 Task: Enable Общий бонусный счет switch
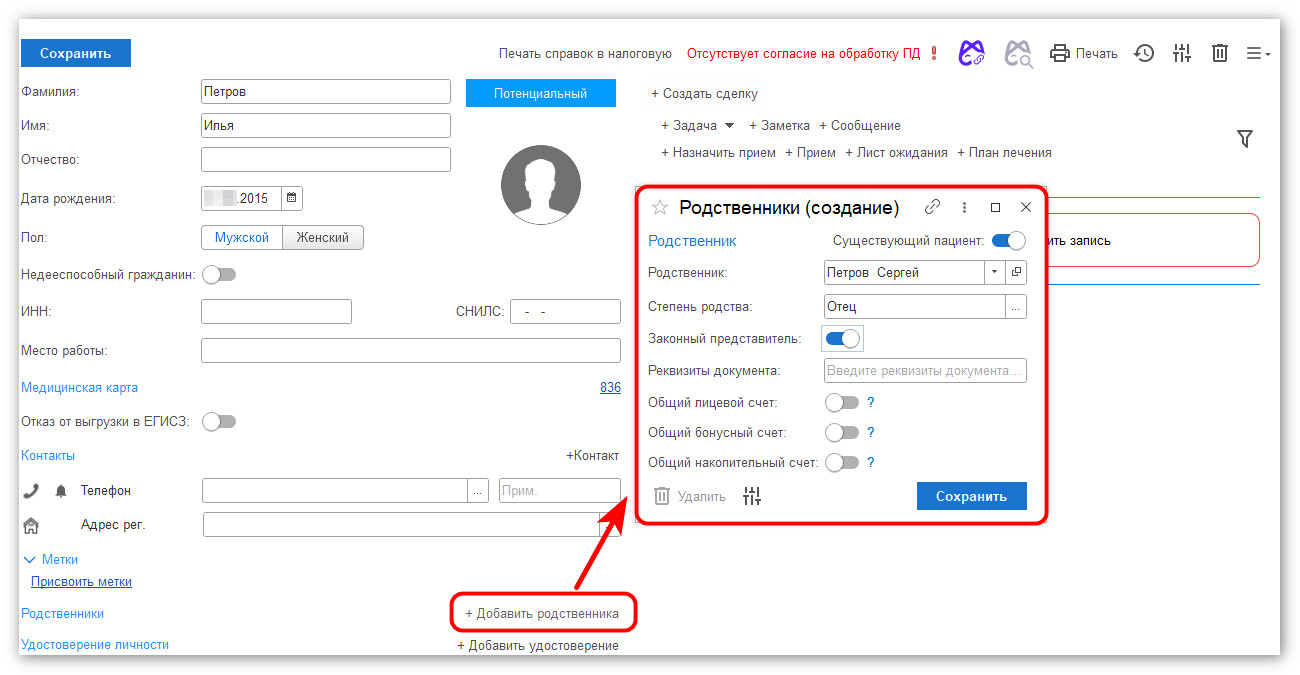pyautogui.click(x=842, y=433)
